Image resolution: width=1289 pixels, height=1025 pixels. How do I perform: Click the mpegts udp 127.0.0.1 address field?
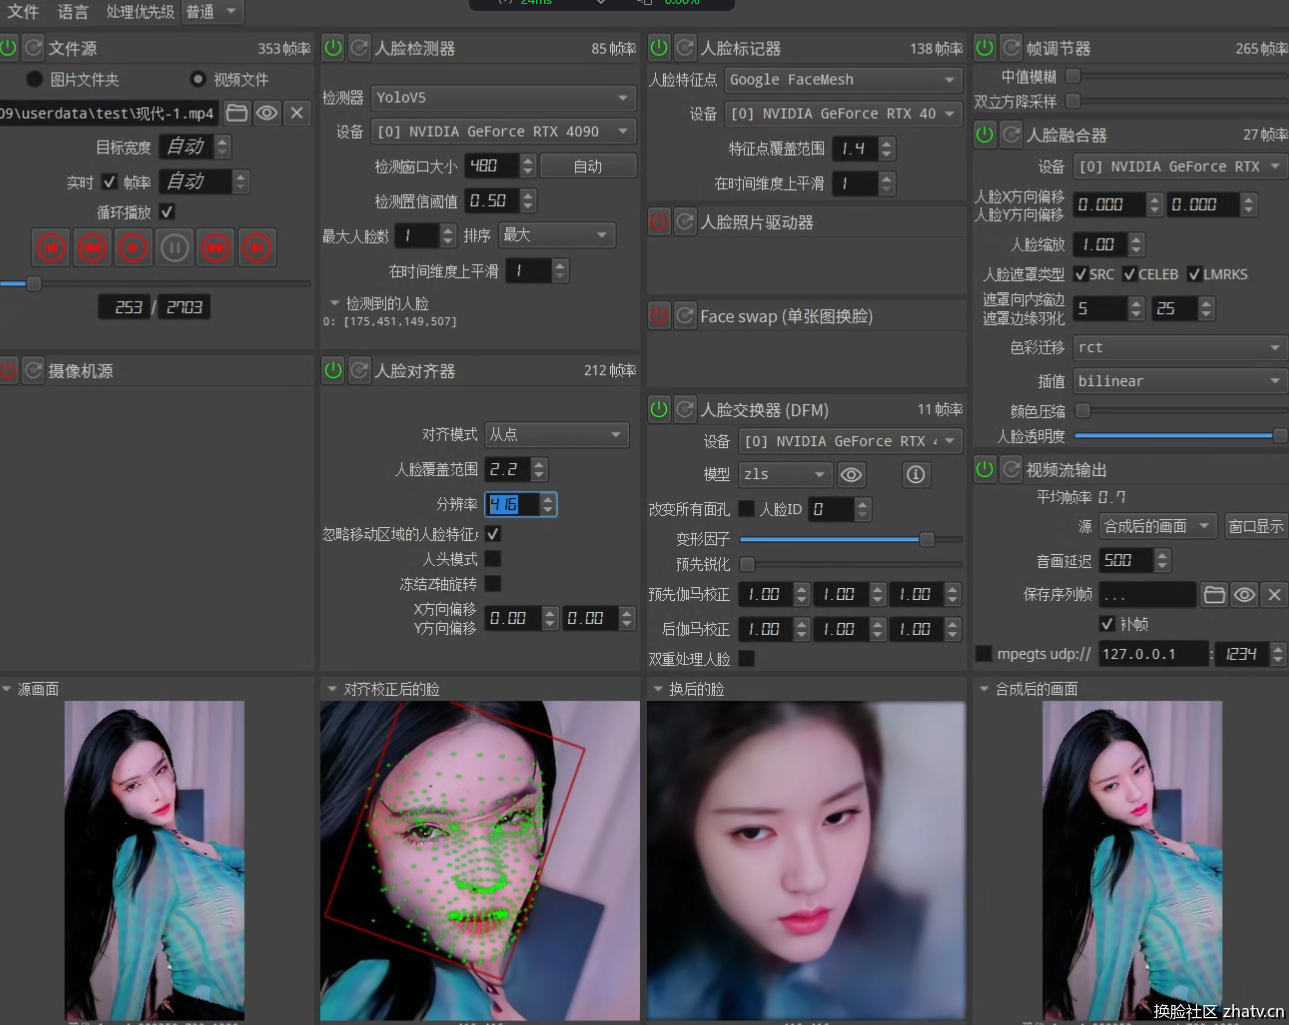(x=1153, y=654)
